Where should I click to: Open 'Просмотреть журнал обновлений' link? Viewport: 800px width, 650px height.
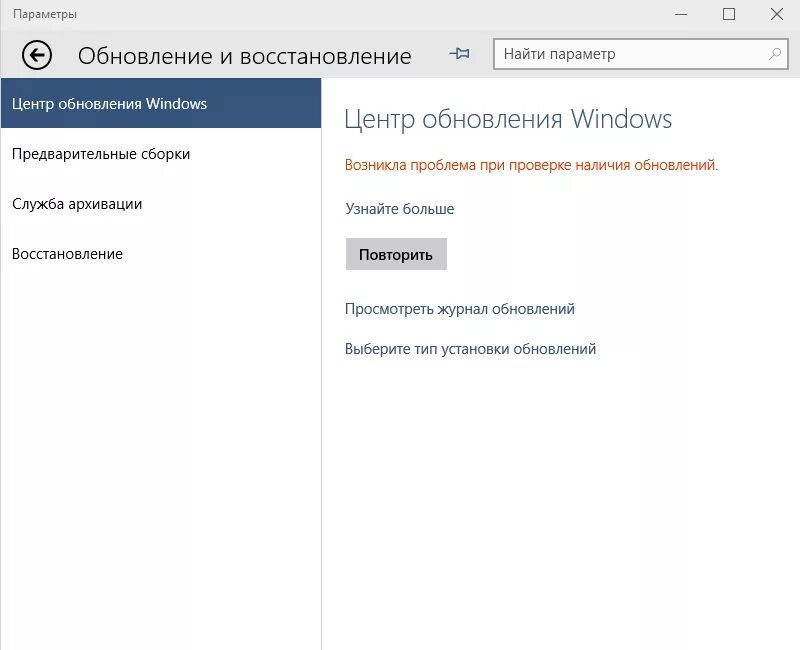(x=460, y=309)
